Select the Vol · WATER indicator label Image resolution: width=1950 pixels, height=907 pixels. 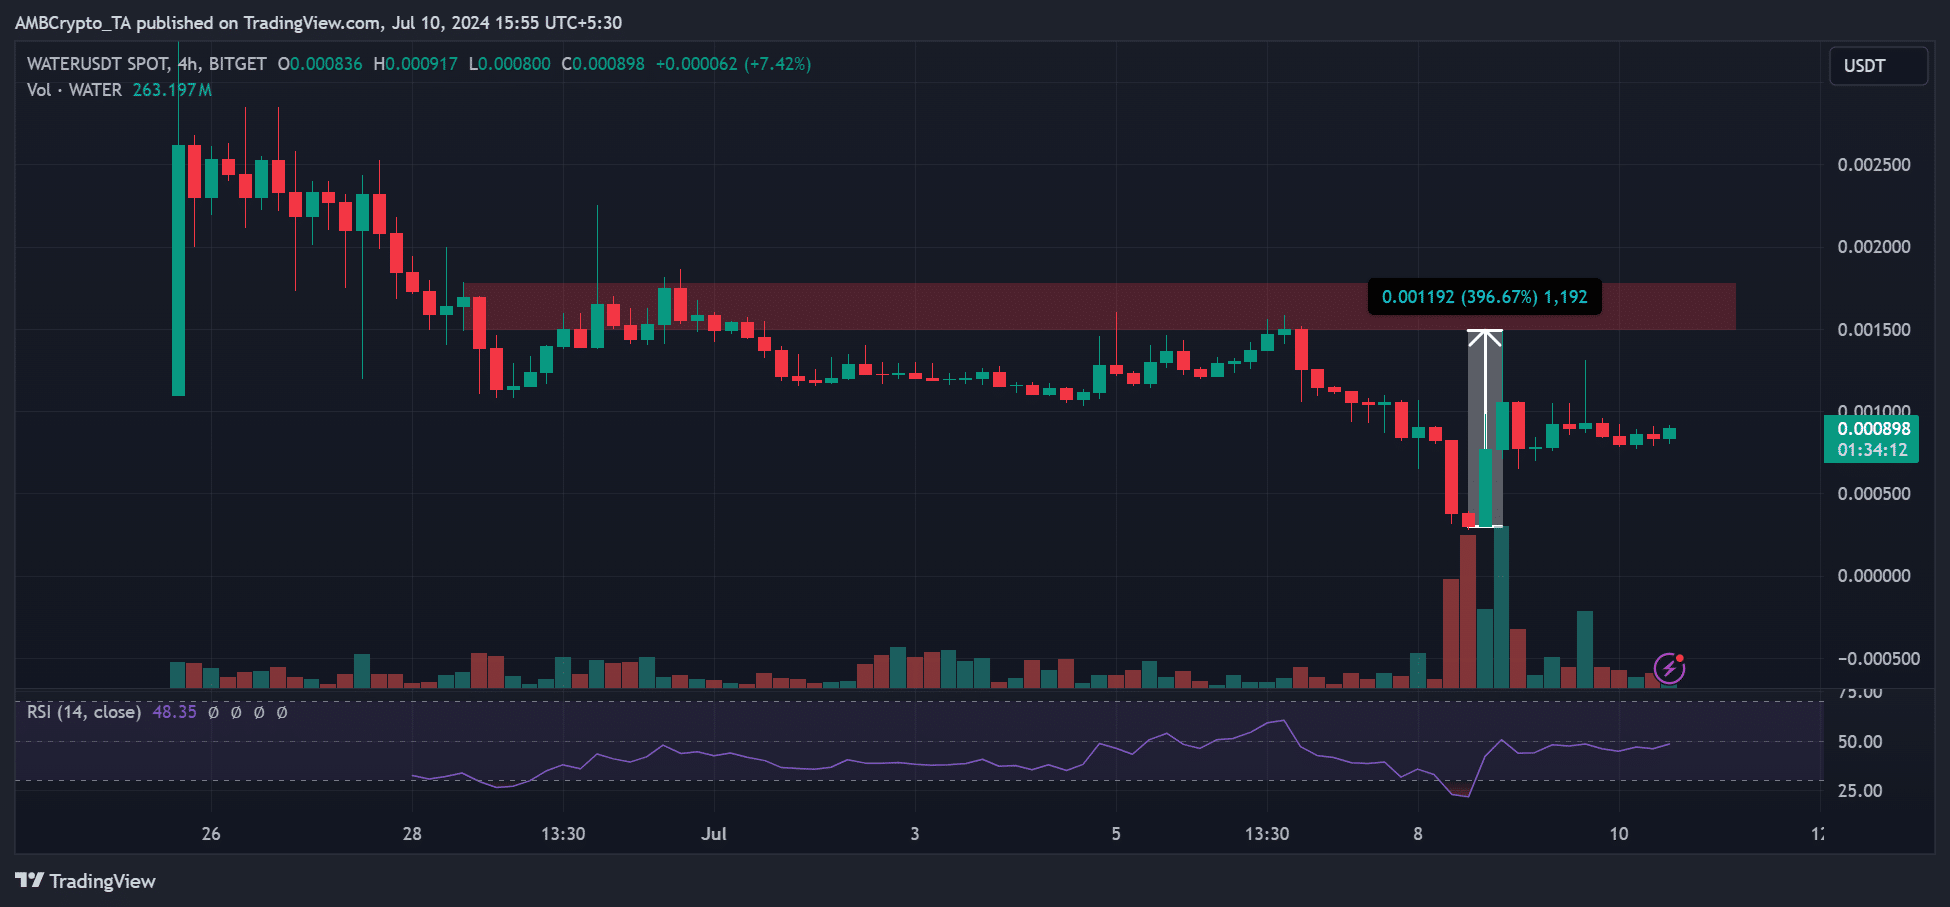click(75, 90)
